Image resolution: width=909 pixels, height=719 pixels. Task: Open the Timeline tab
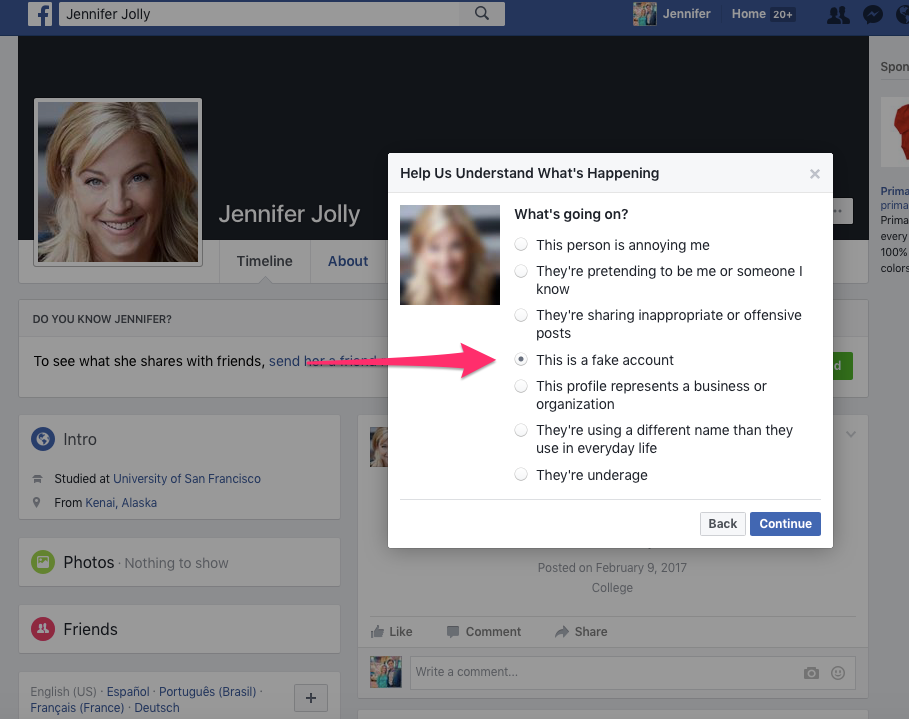[x=264, y=261]
